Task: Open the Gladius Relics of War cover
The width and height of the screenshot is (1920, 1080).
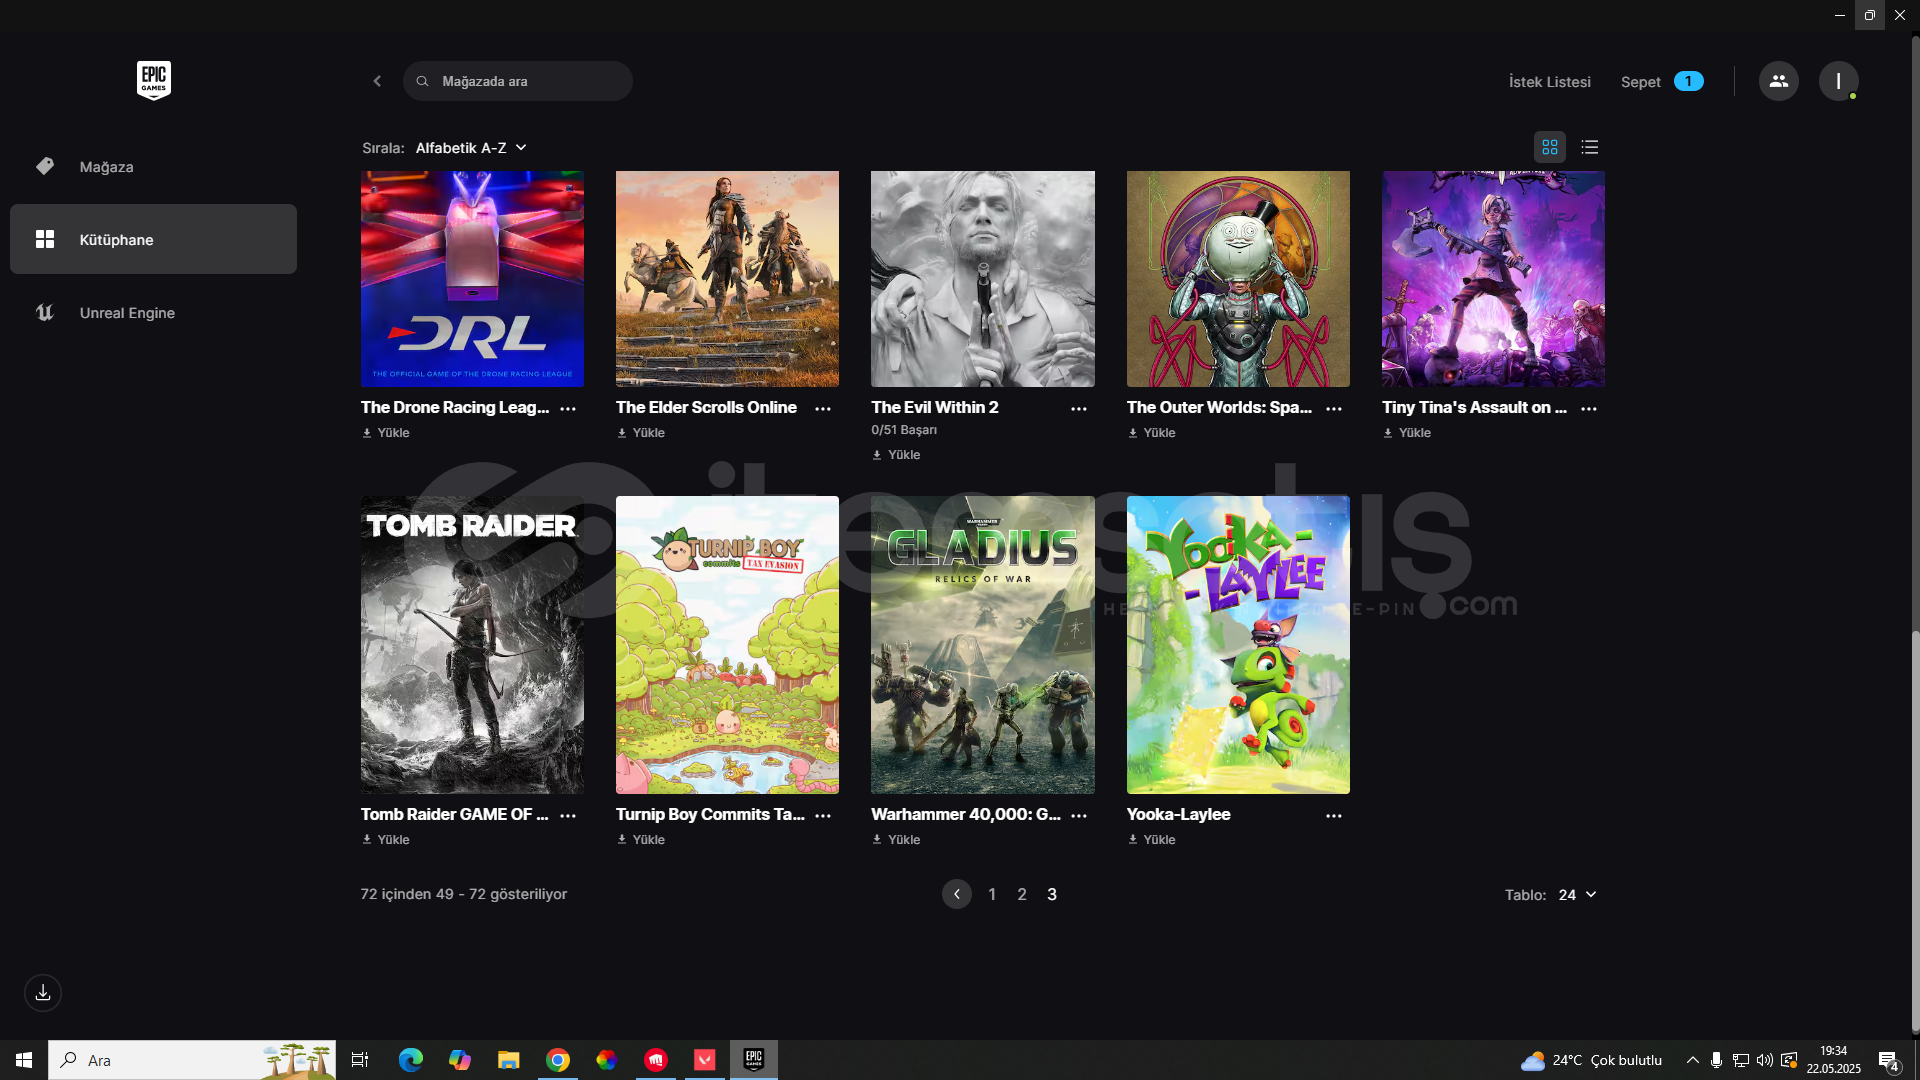Action: tap(983, 645)
